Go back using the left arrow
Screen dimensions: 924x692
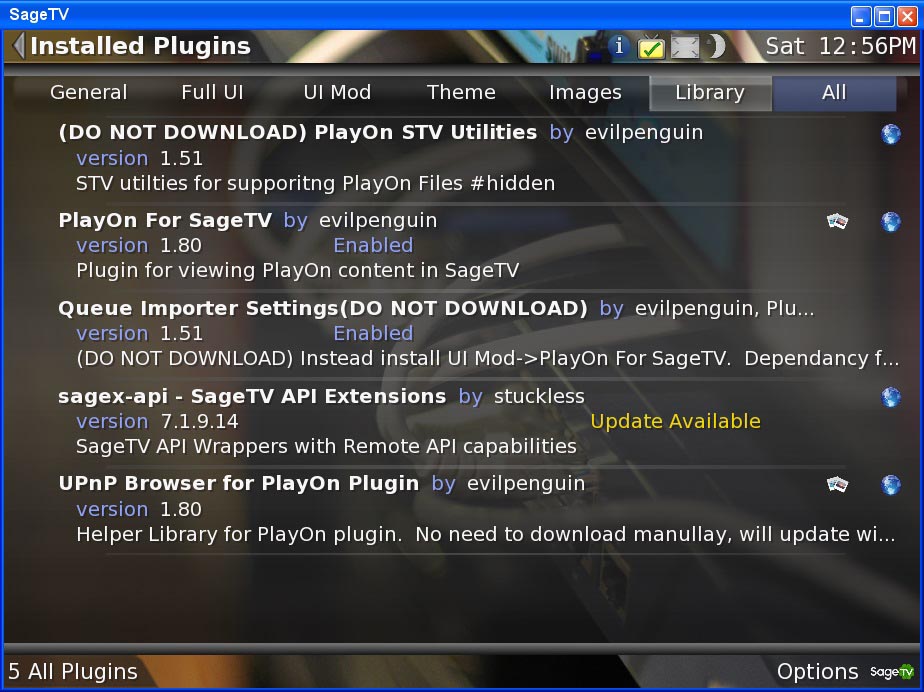point(18,45)
